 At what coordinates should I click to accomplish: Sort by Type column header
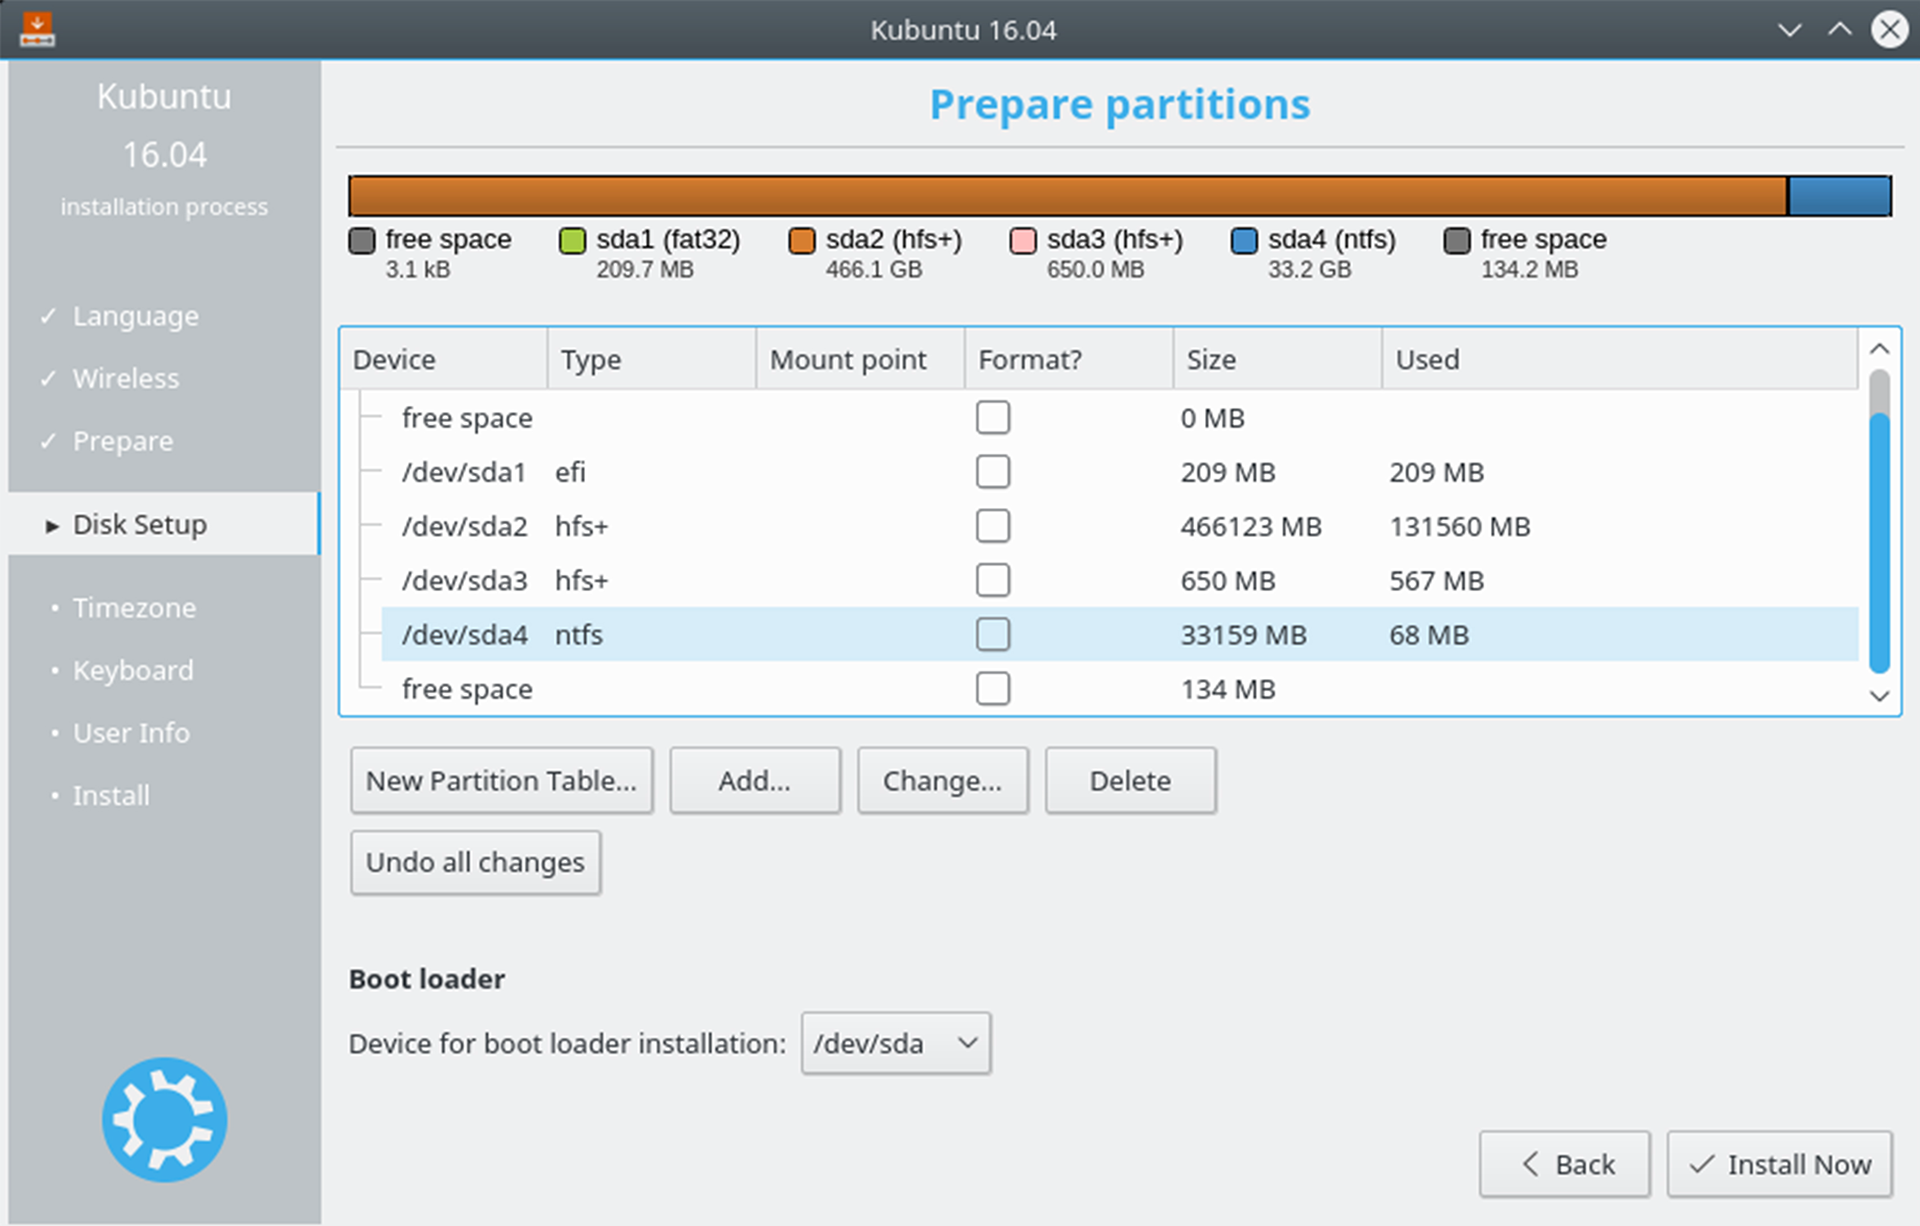(652, 359)
